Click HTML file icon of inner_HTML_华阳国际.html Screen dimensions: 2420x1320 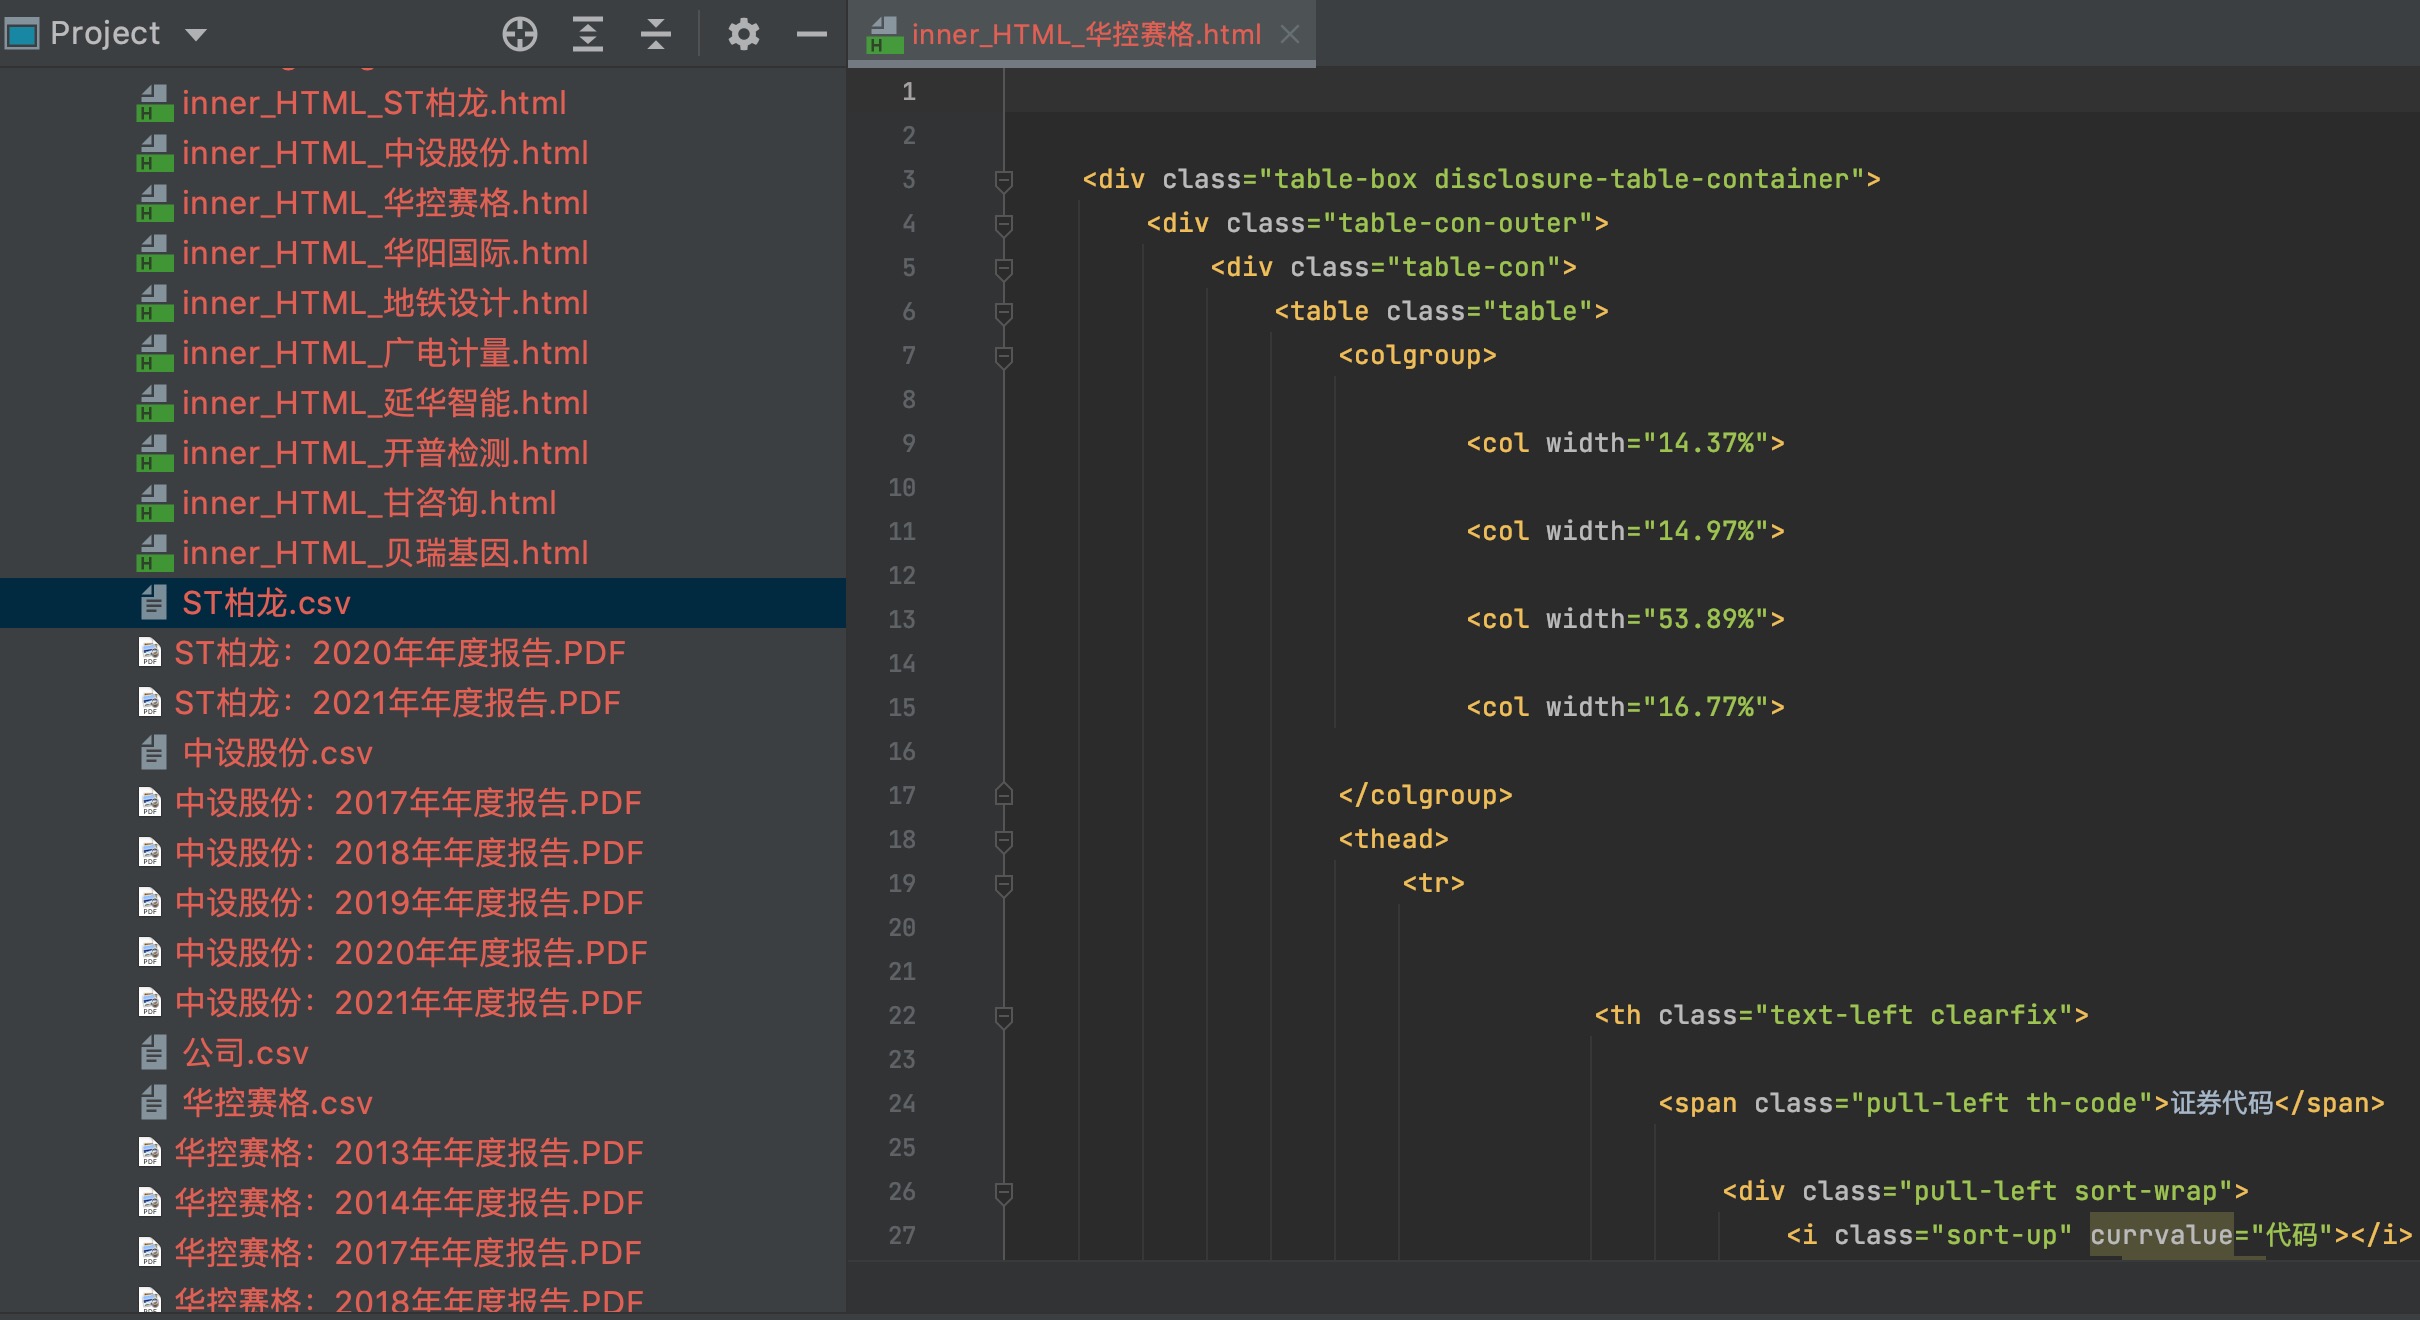tap(154, 253)
